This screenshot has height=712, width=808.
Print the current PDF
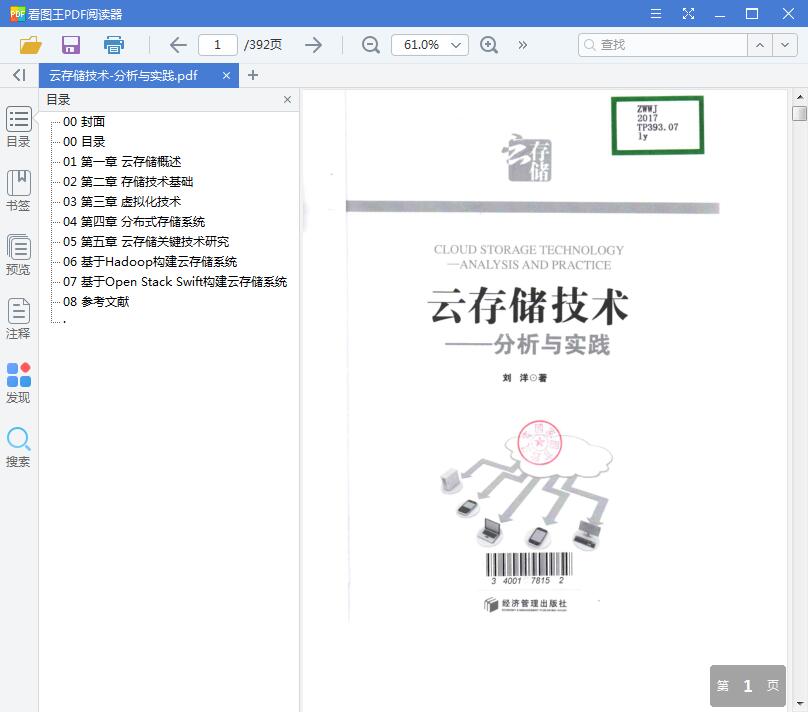click(x=113, y=45)
